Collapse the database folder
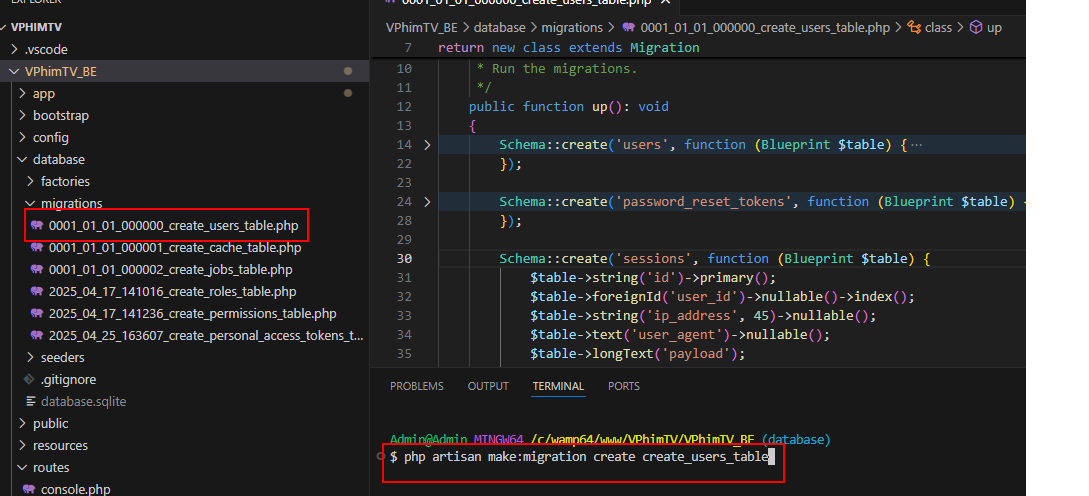Screen dimensions: 1089x496 pos(22,160)
